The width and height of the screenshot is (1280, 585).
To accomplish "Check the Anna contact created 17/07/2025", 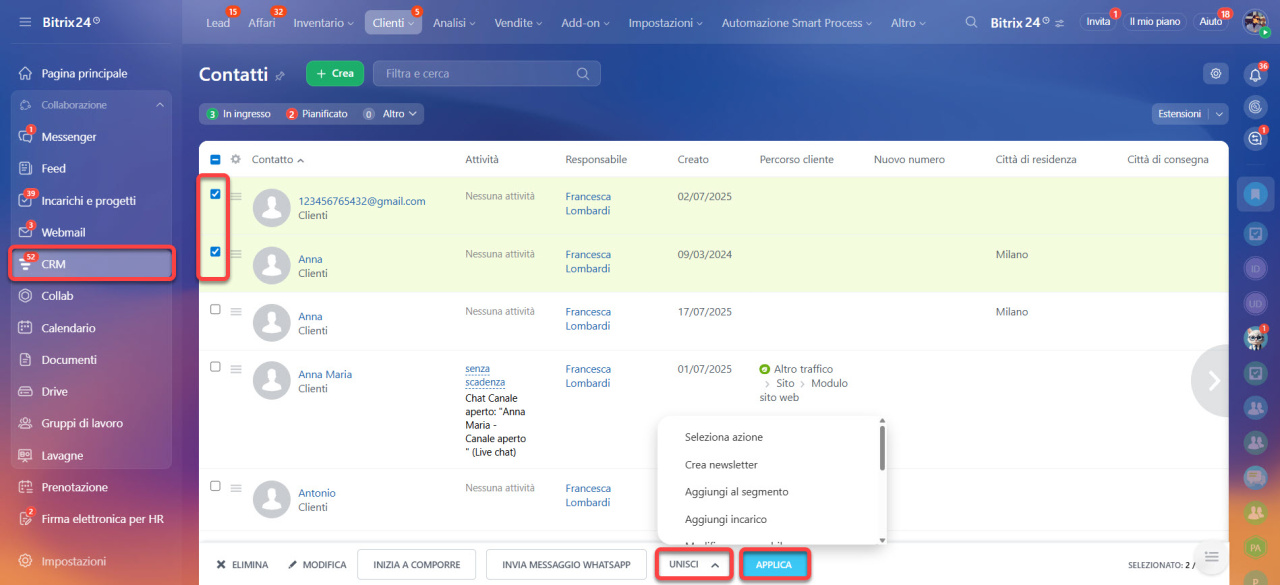I will (x=215, y=310).
